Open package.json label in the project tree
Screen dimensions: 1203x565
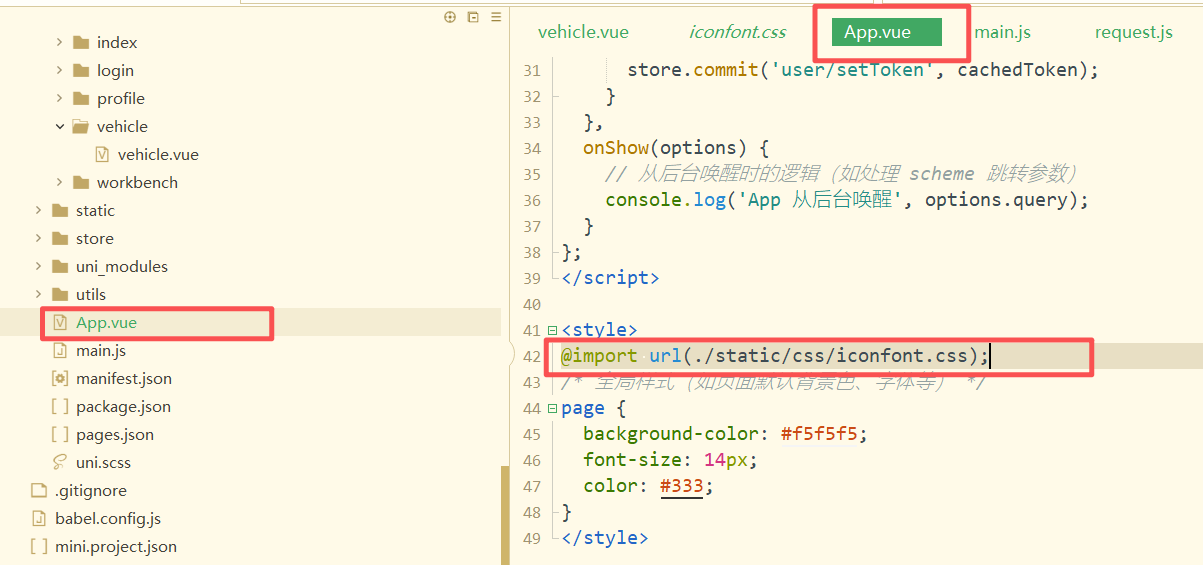coord(123,406)
